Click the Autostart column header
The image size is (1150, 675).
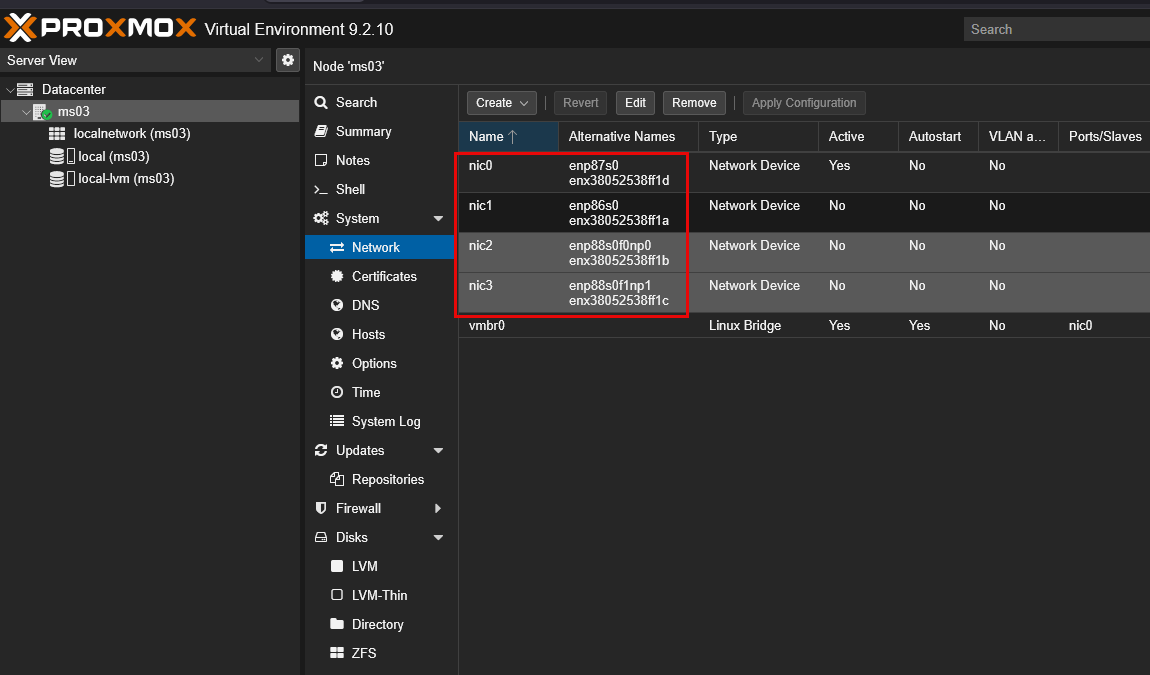point(938,136)
